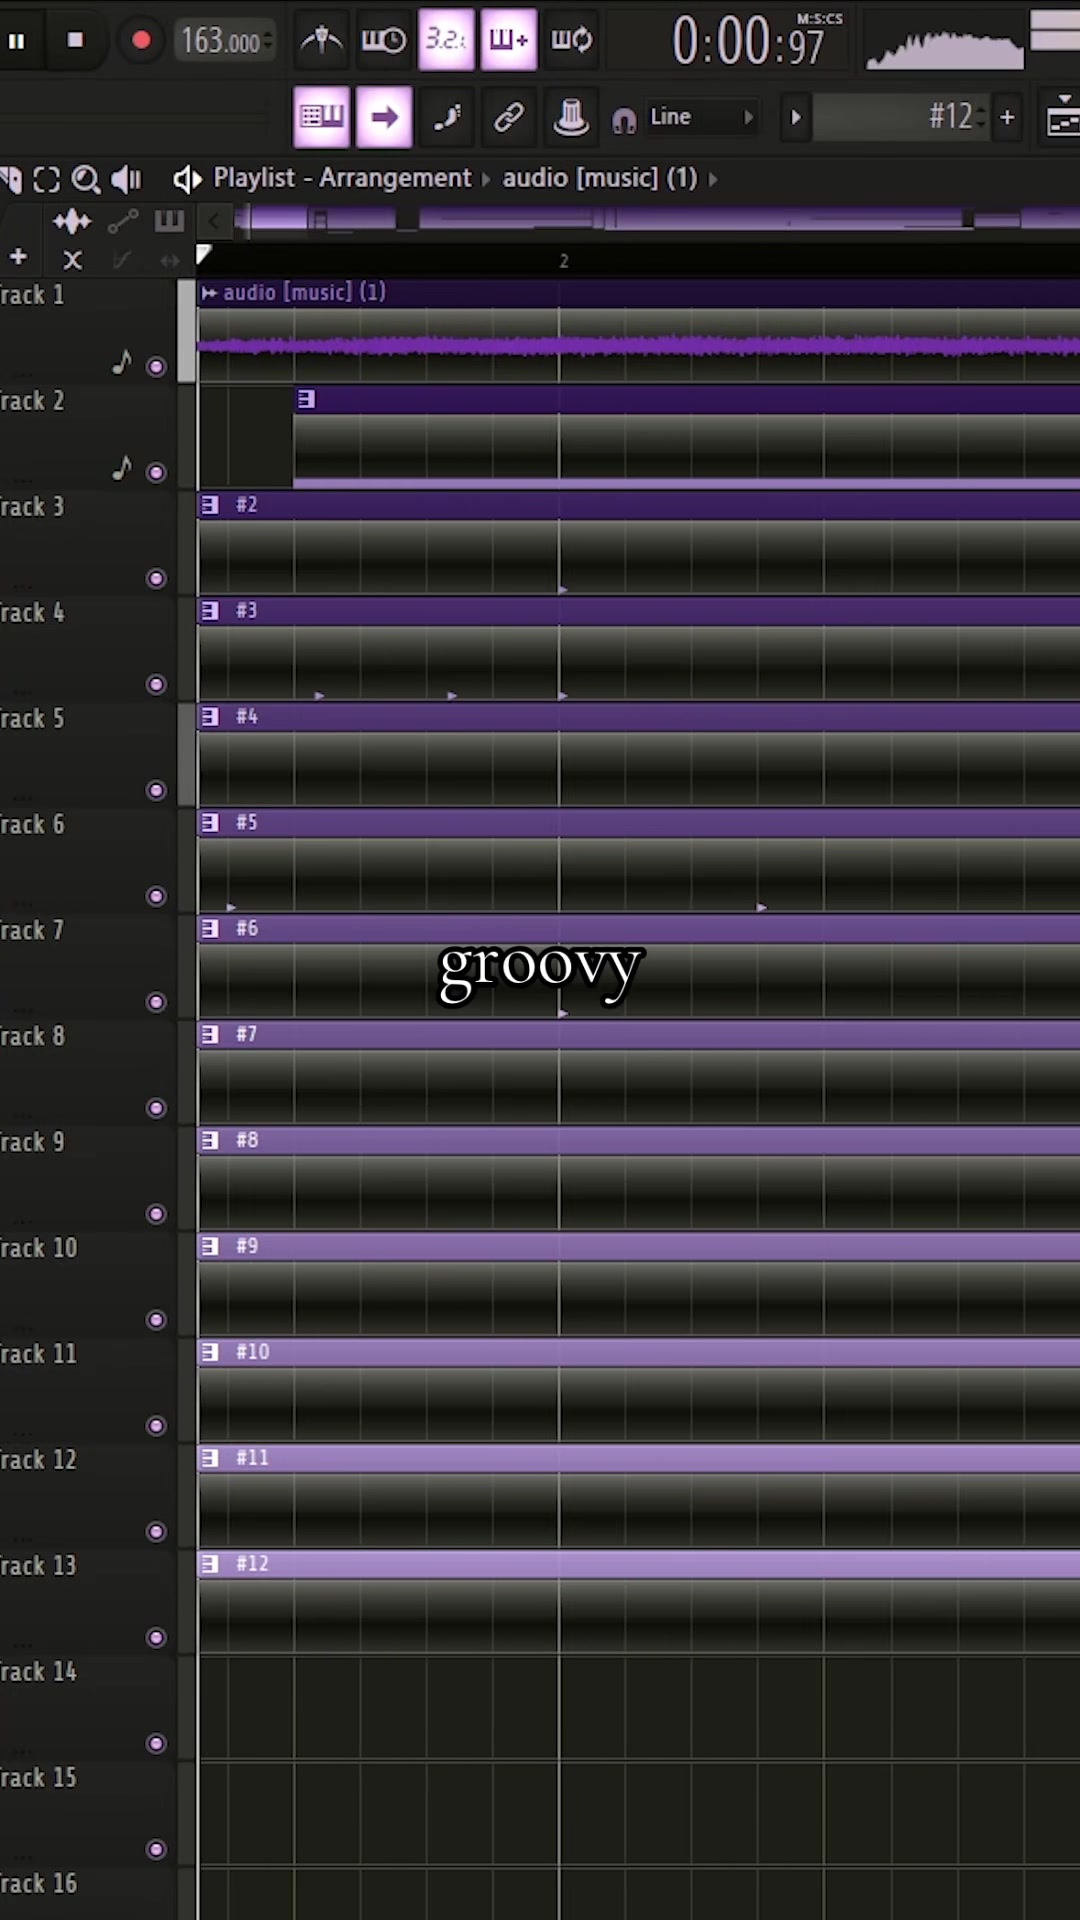Select the #10 pattern clip title

coord(252,1352)
